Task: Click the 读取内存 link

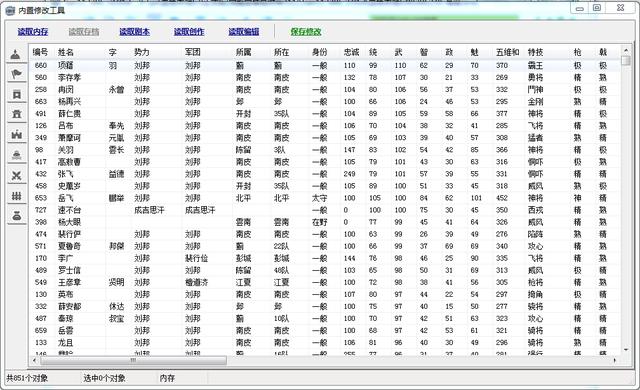Action: [x=33, y=32]
